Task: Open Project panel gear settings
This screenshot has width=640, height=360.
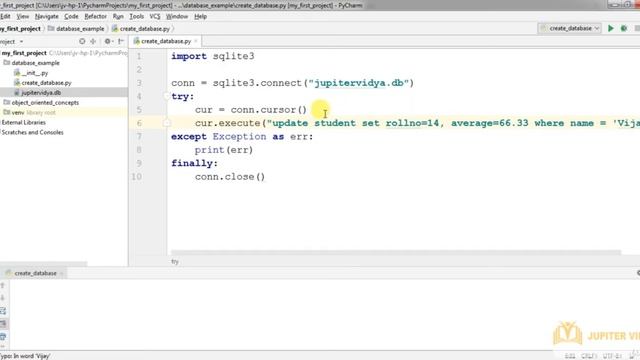Action: point(108,41)
